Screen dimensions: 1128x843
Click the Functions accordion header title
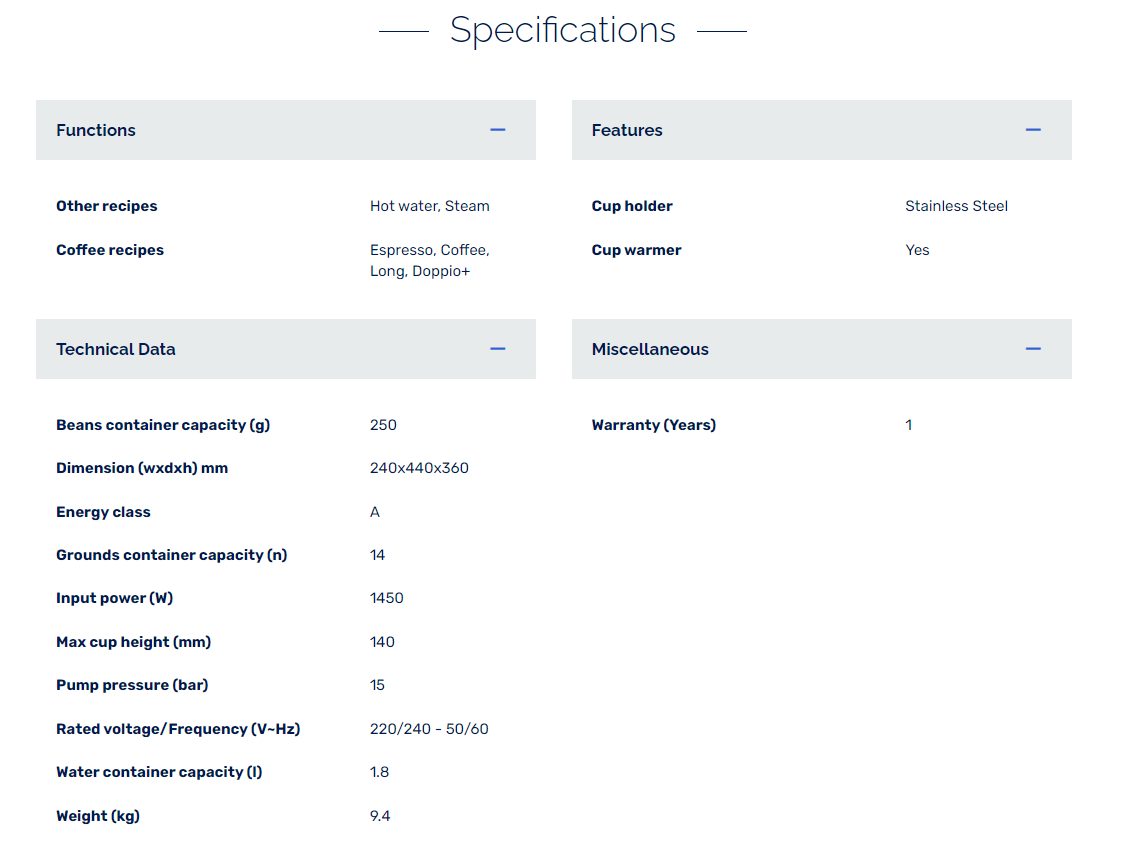point(96,130)
